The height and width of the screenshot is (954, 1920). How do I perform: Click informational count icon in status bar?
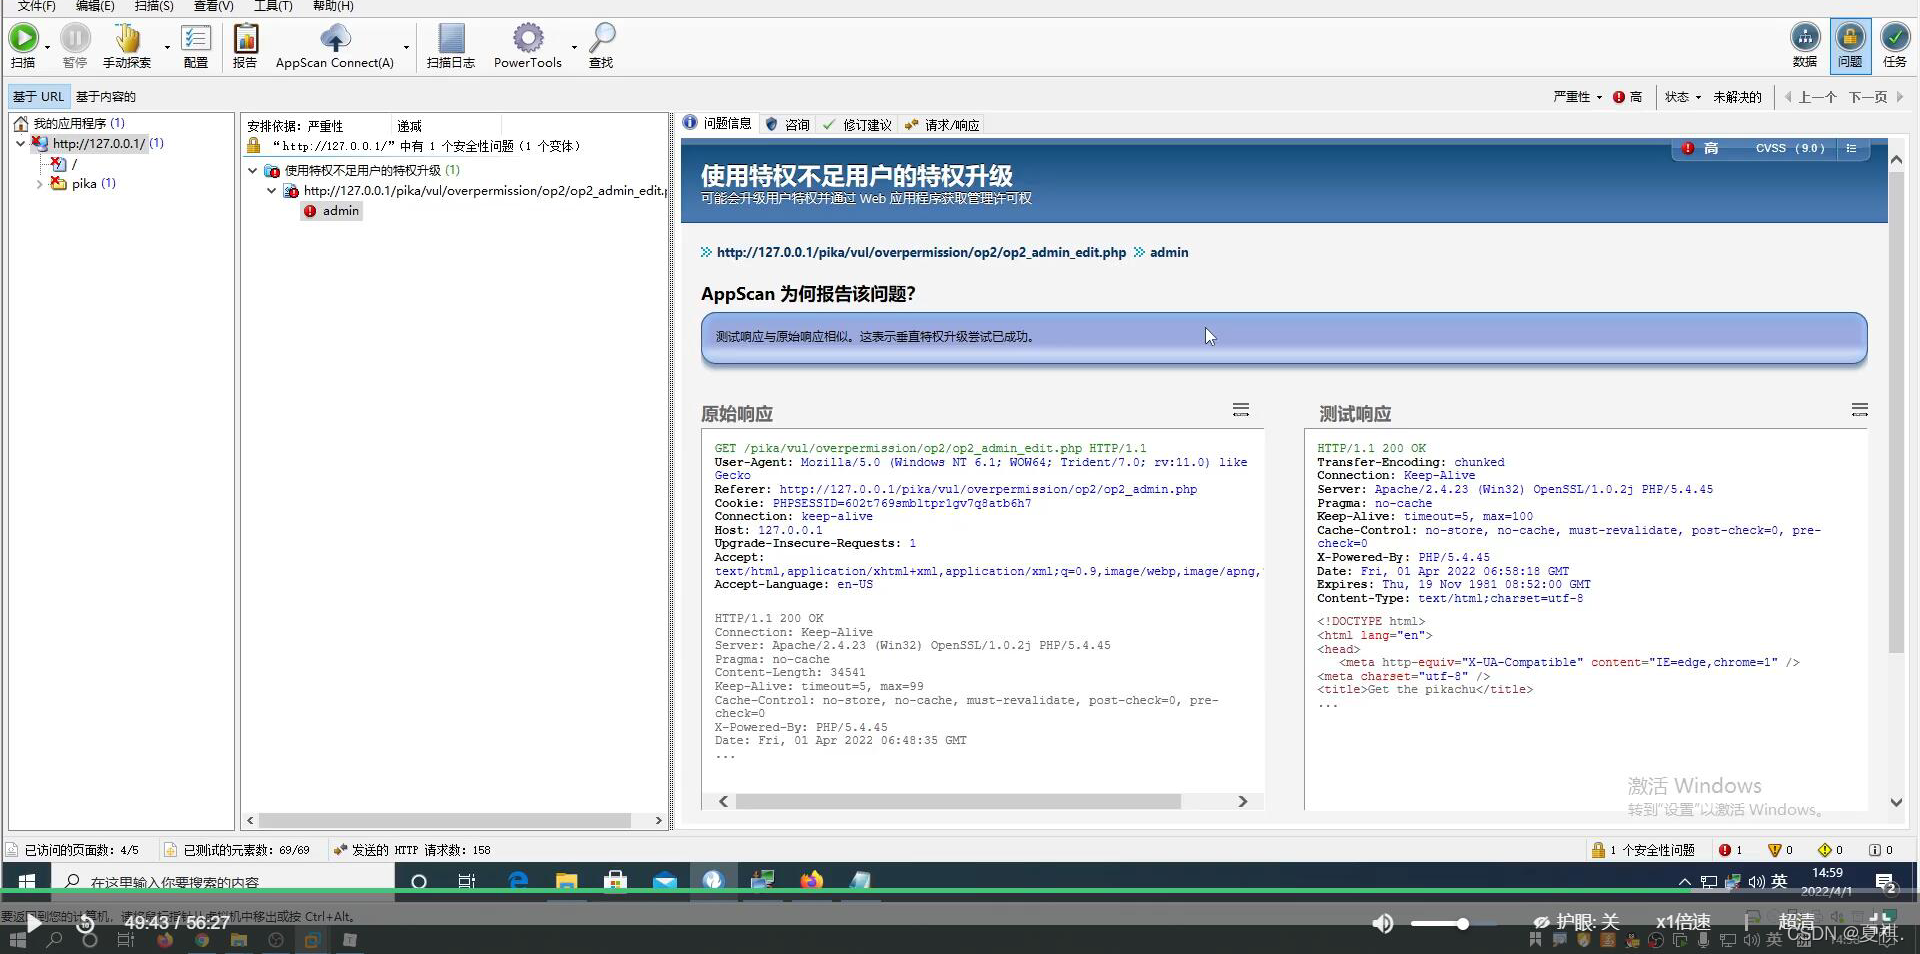click(1875, 850)
